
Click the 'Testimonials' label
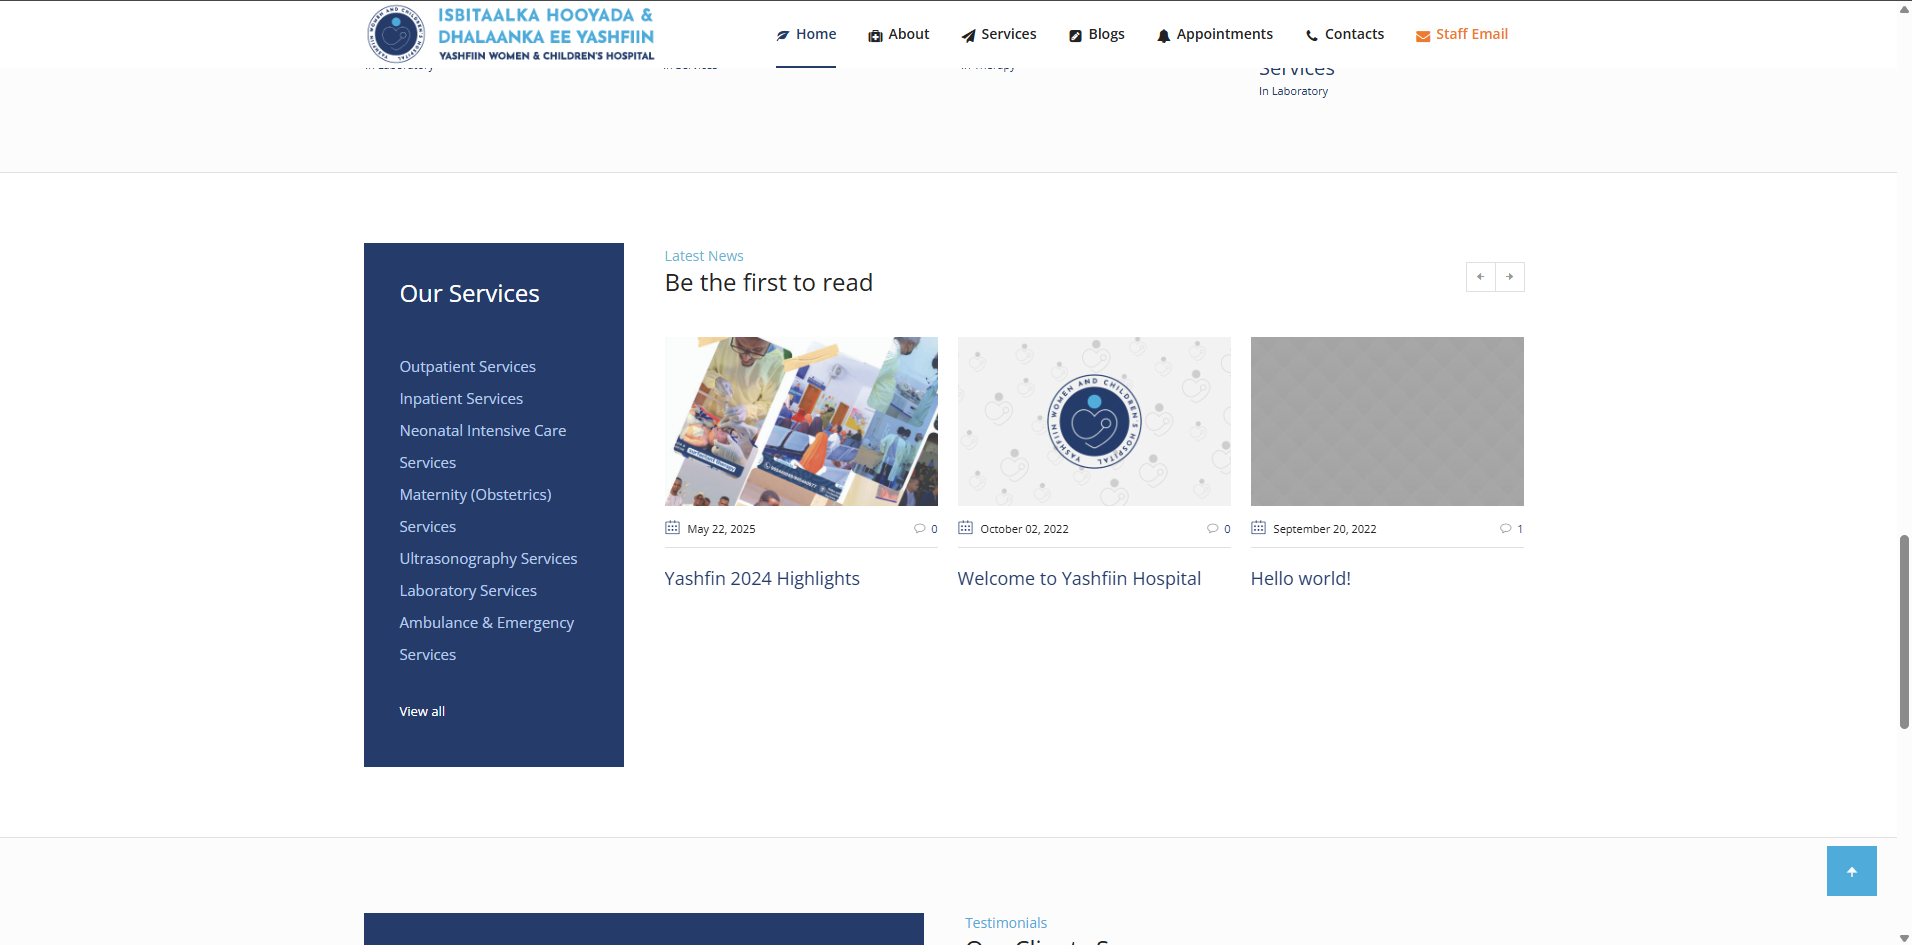pyautogui.click(x=1006, y=923)
